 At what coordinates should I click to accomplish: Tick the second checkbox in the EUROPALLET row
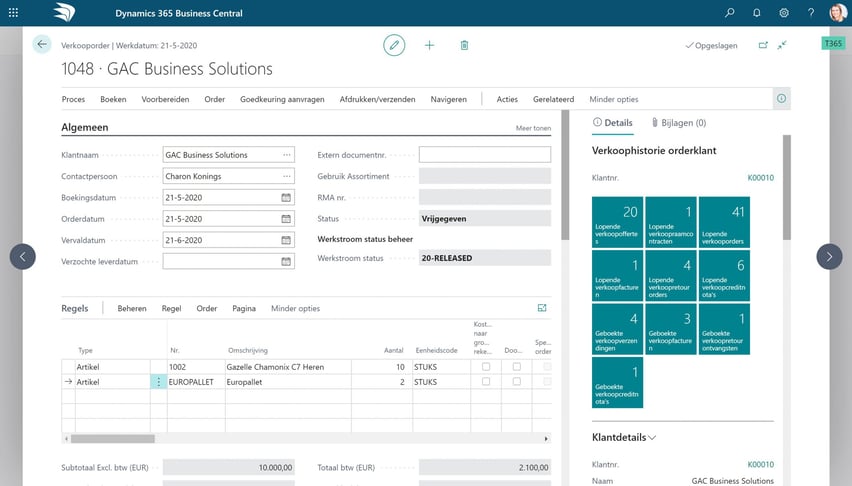coord(516,382)
